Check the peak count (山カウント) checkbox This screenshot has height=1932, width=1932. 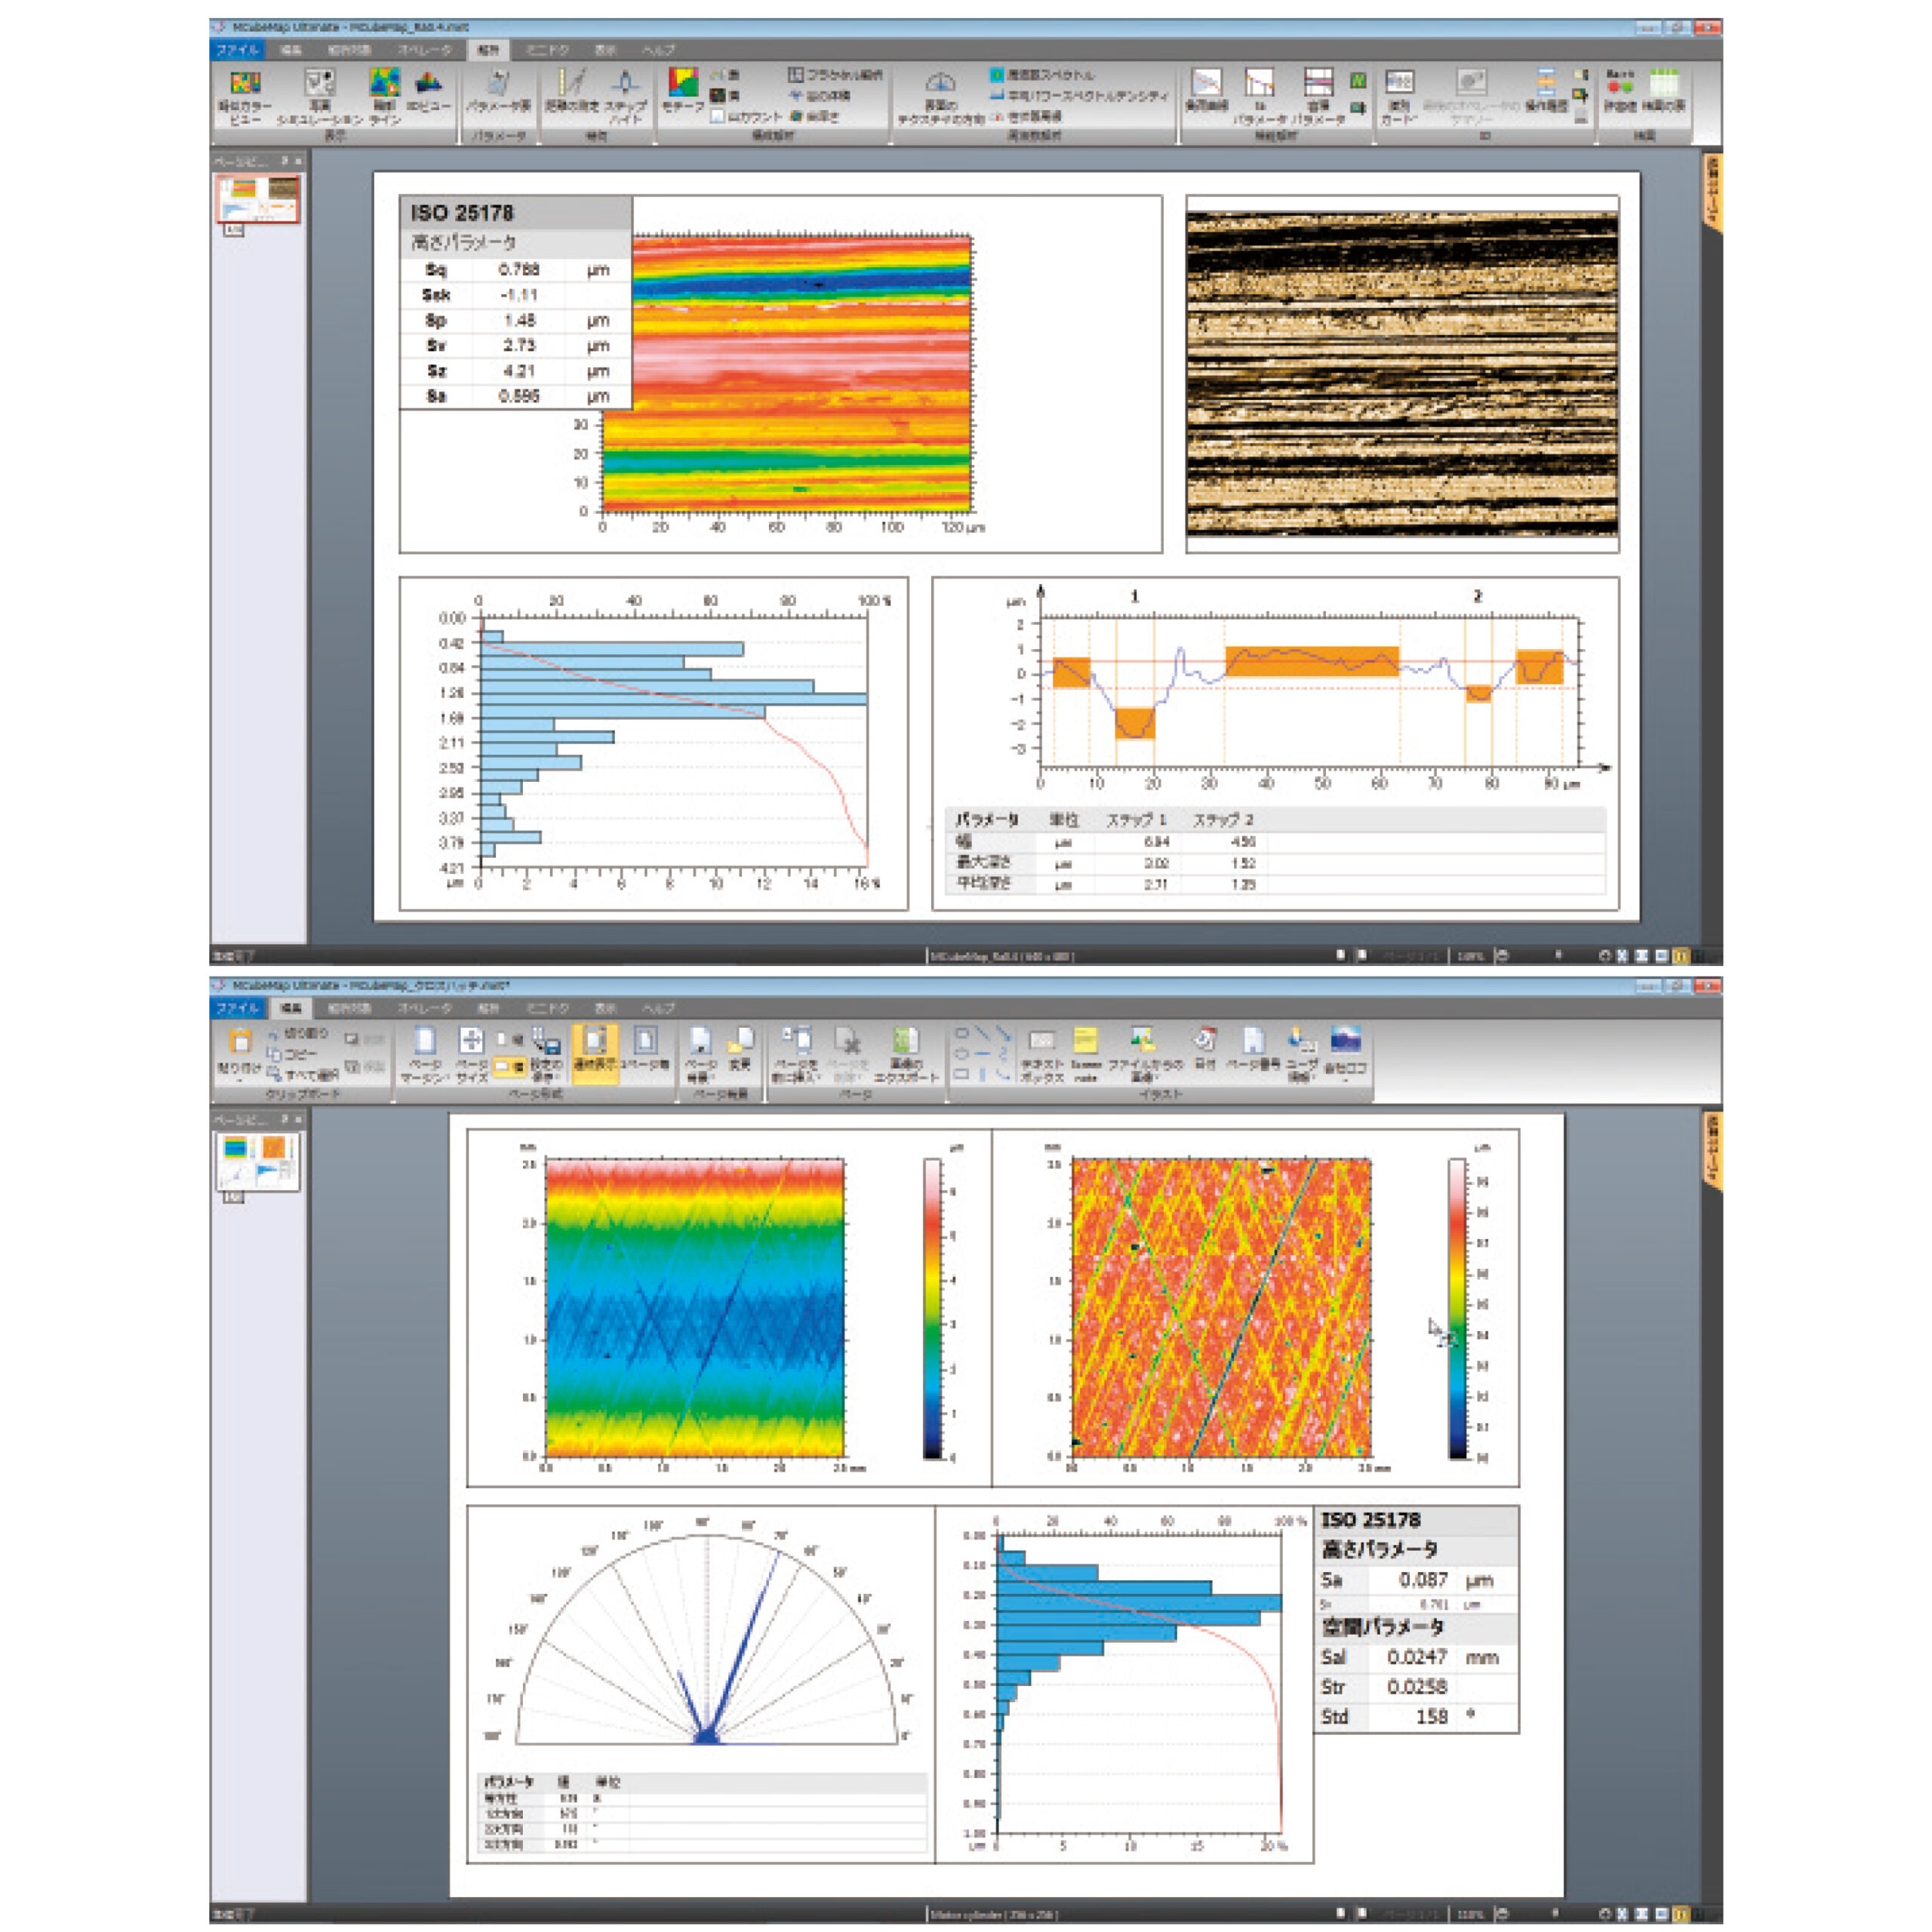coord(718,117)
